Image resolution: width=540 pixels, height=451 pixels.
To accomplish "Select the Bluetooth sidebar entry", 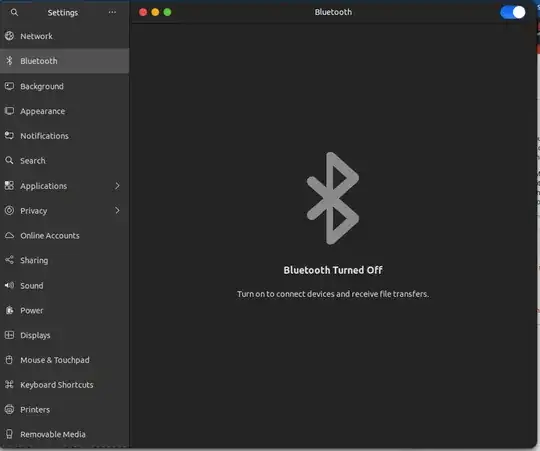I will click(65, 61).
